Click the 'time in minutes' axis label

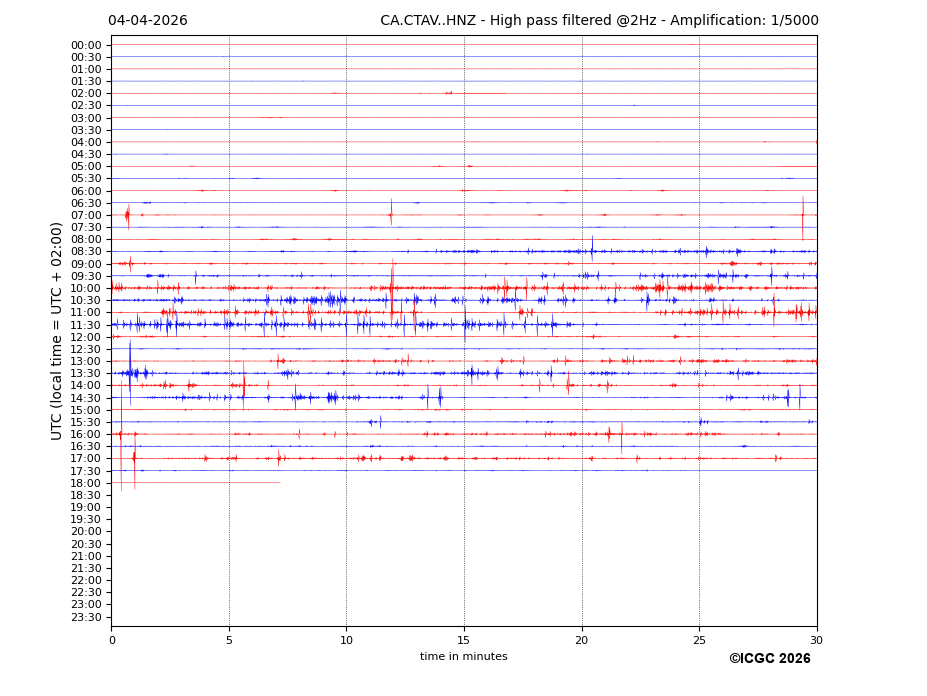click(463, 657)
